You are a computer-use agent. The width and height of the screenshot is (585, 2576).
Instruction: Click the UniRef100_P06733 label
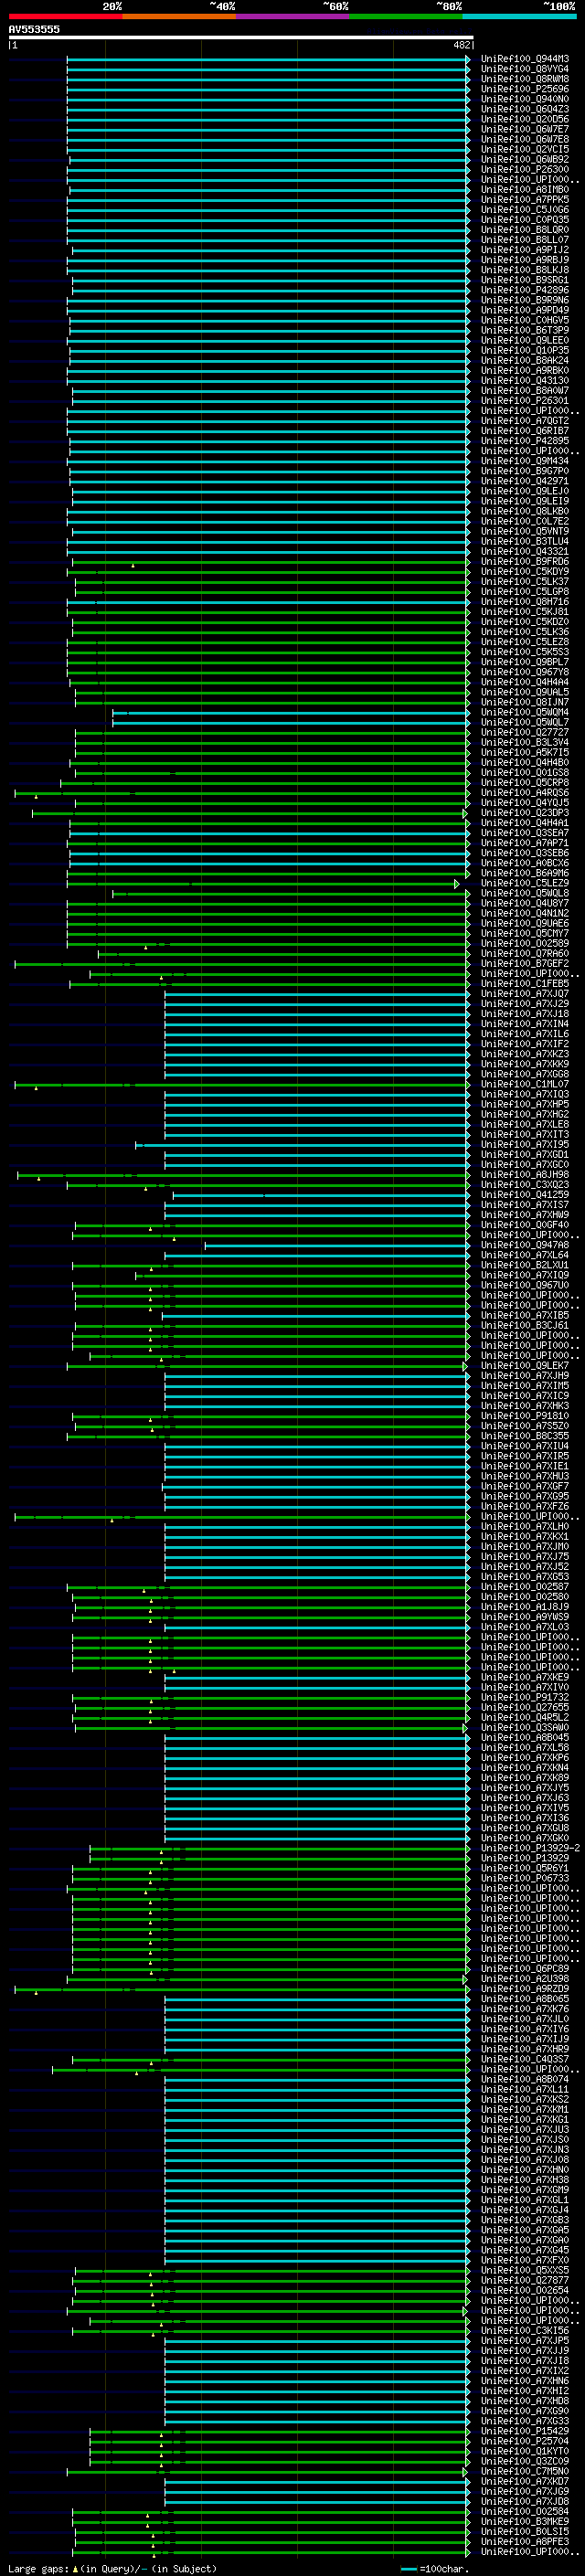pos(525,1878)
